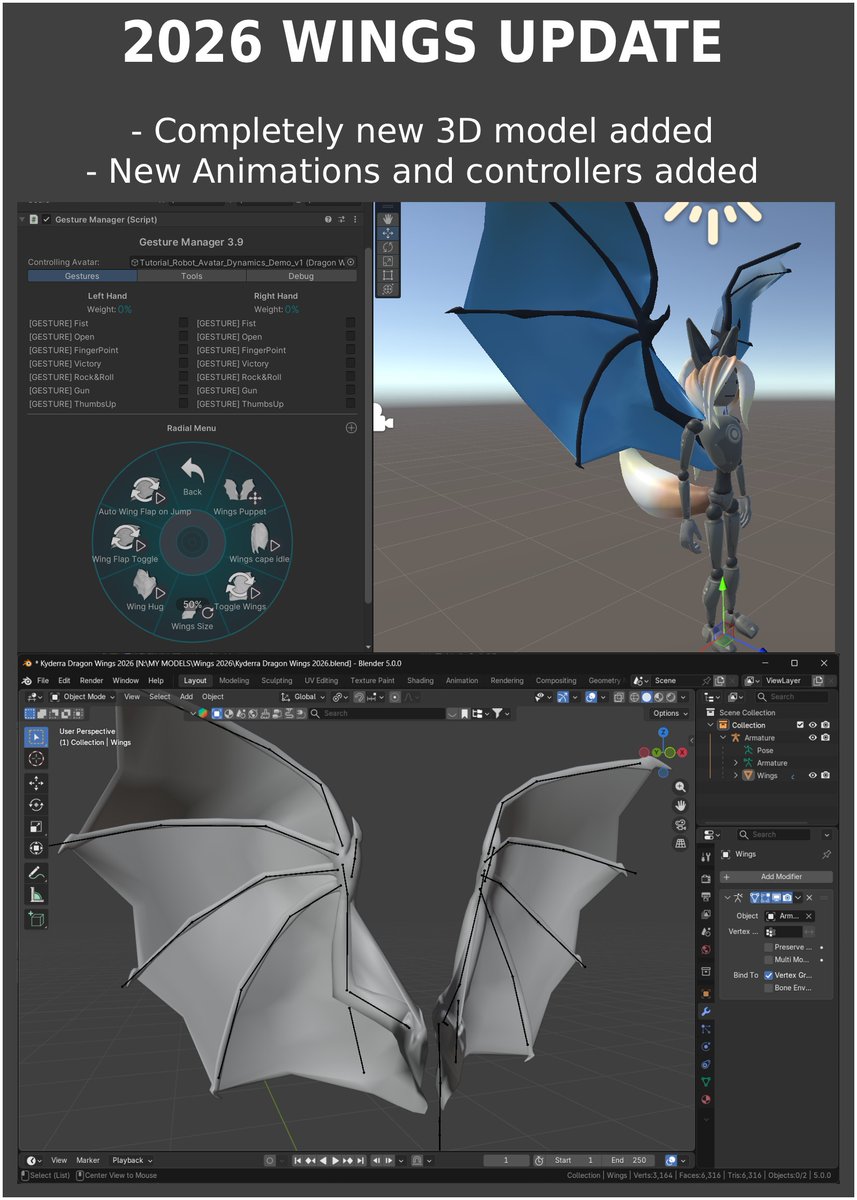Uncheck Bind To Vertex Groups checkbox
The height and width of the screenshot is (1200, 857).
click(768, 975)
